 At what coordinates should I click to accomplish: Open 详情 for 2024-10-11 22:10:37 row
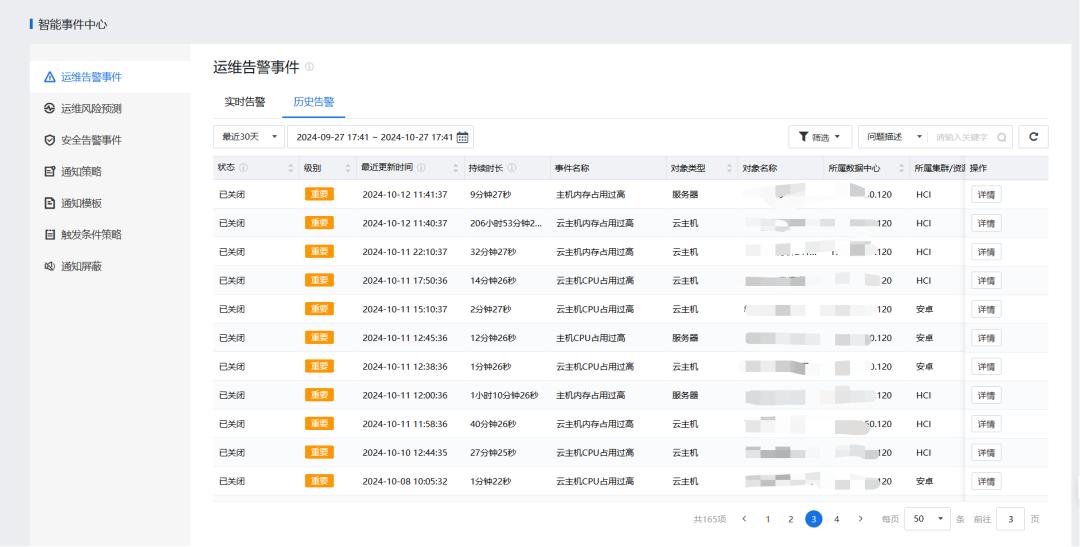click(x=986, y=252)
